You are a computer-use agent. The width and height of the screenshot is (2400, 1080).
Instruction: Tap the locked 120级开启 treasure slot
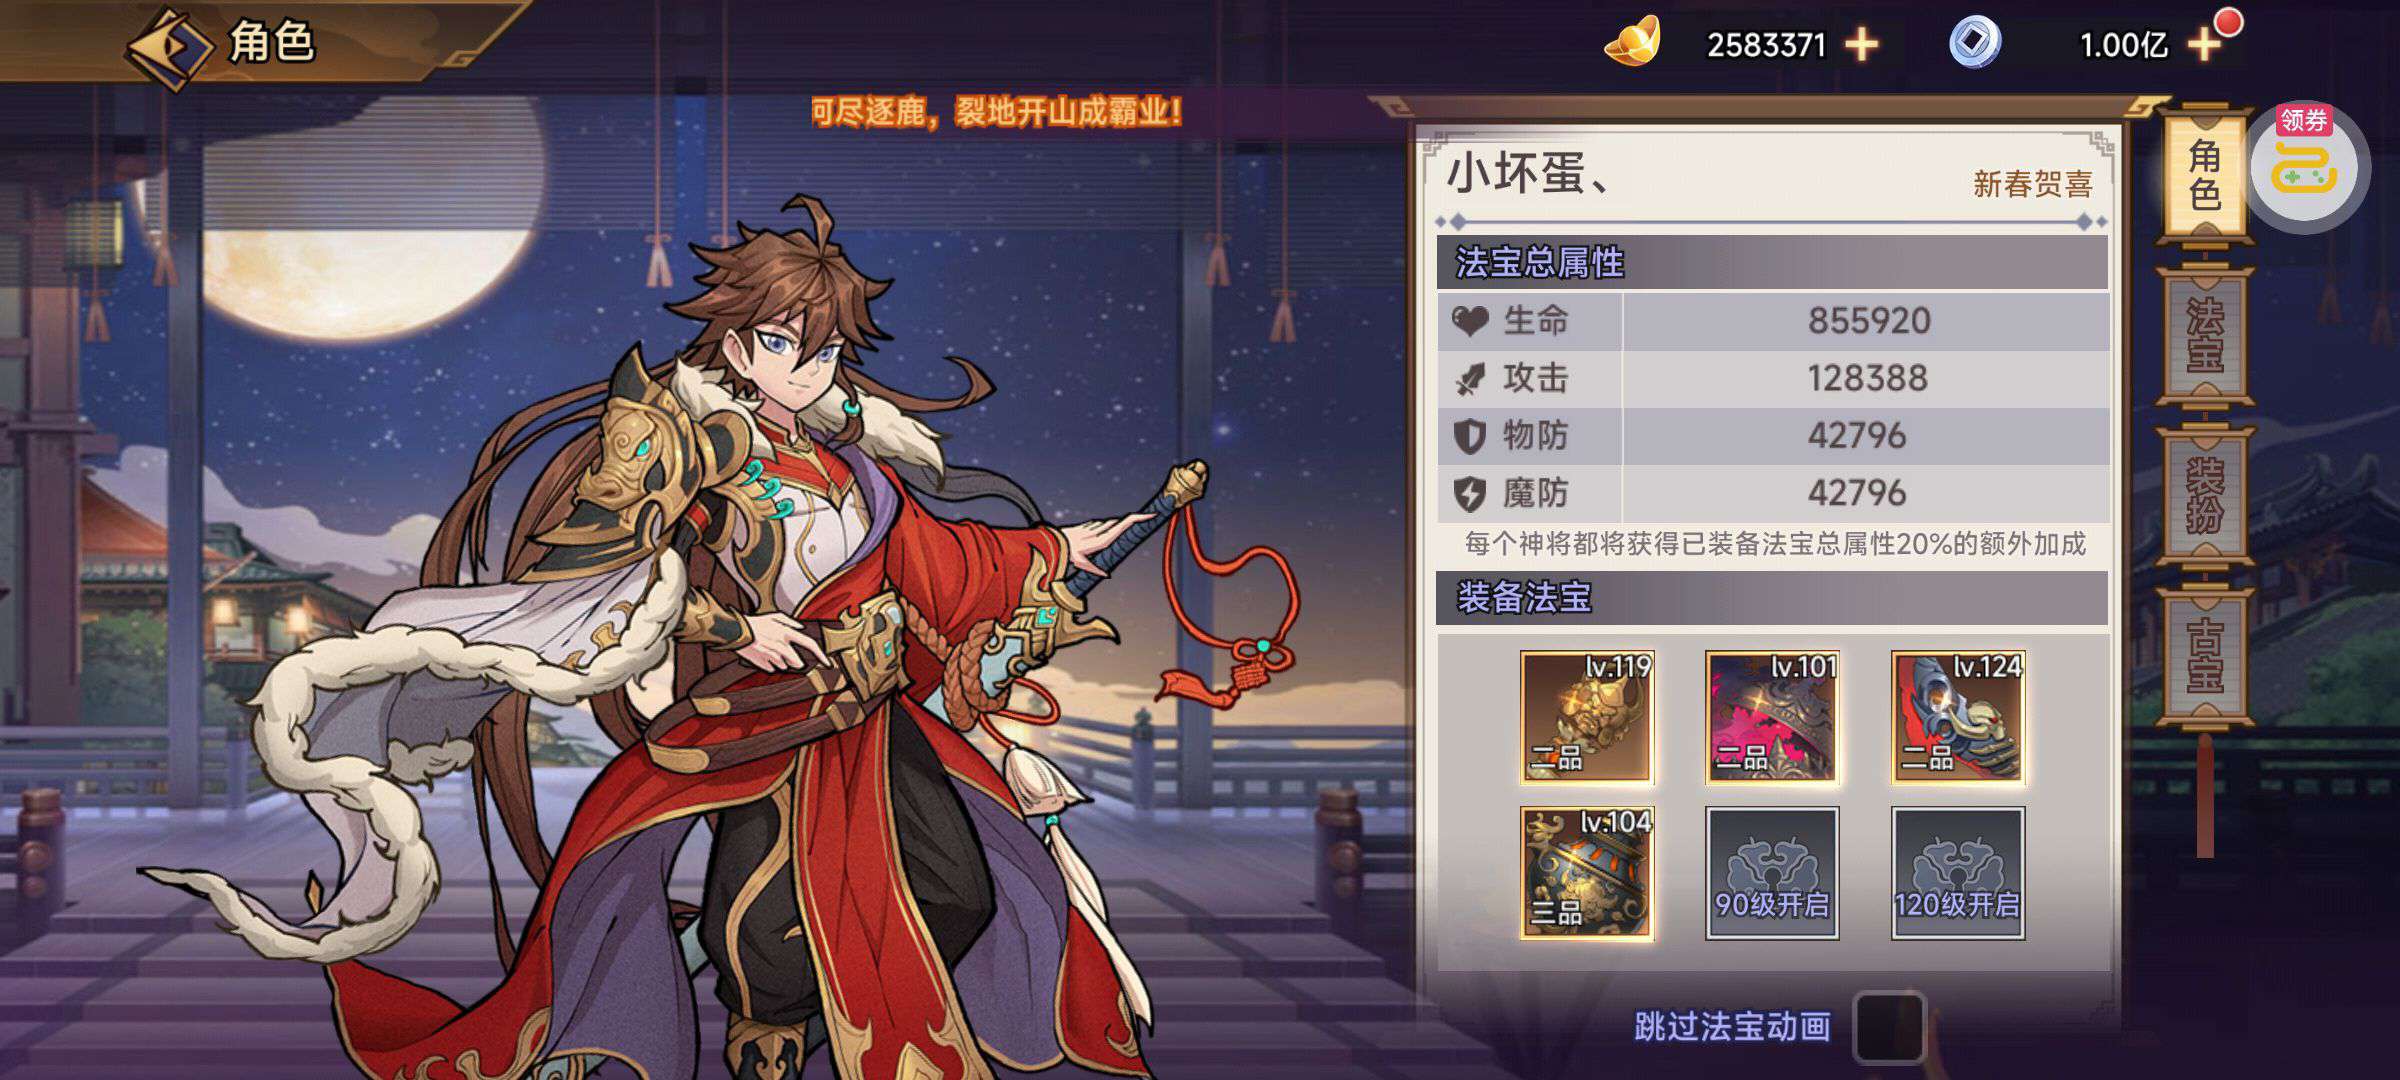[1958, 873]
